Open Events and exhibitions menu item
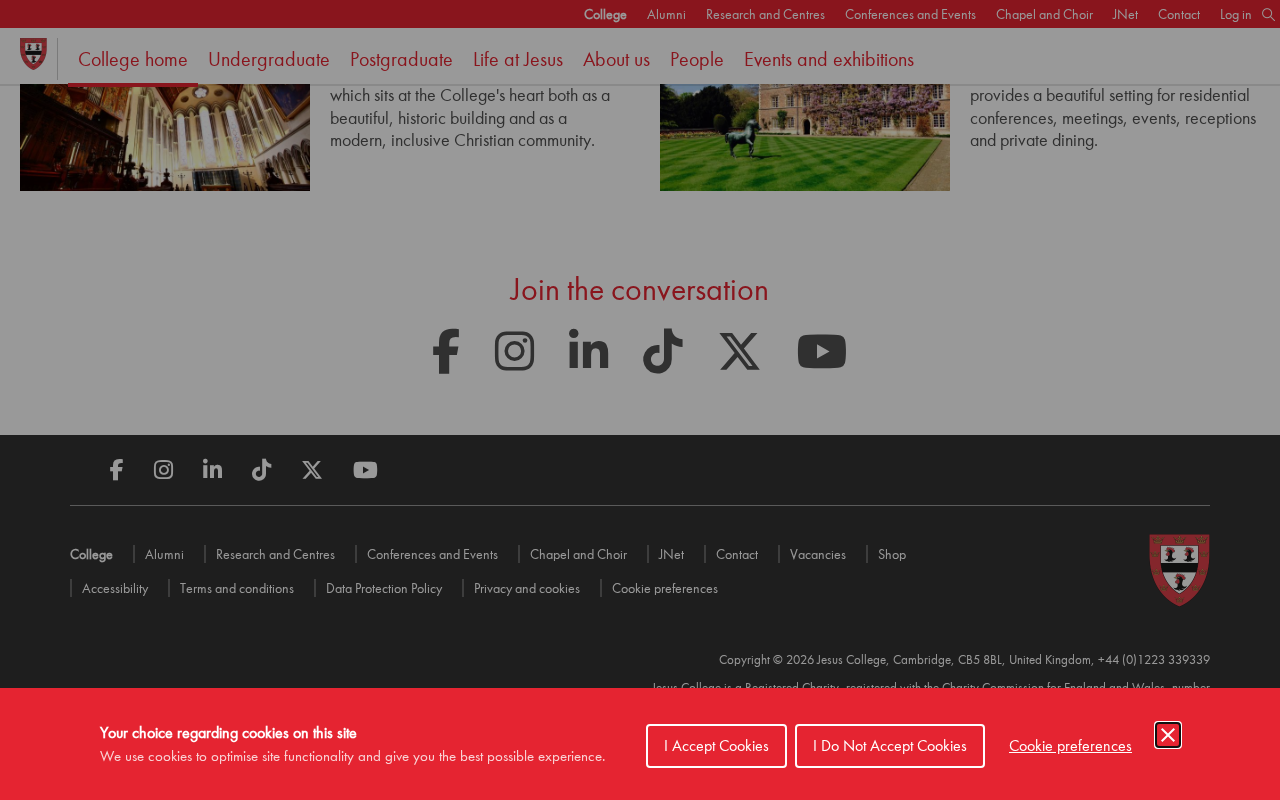The image size is (1280, 800). (x=829, y=59)
